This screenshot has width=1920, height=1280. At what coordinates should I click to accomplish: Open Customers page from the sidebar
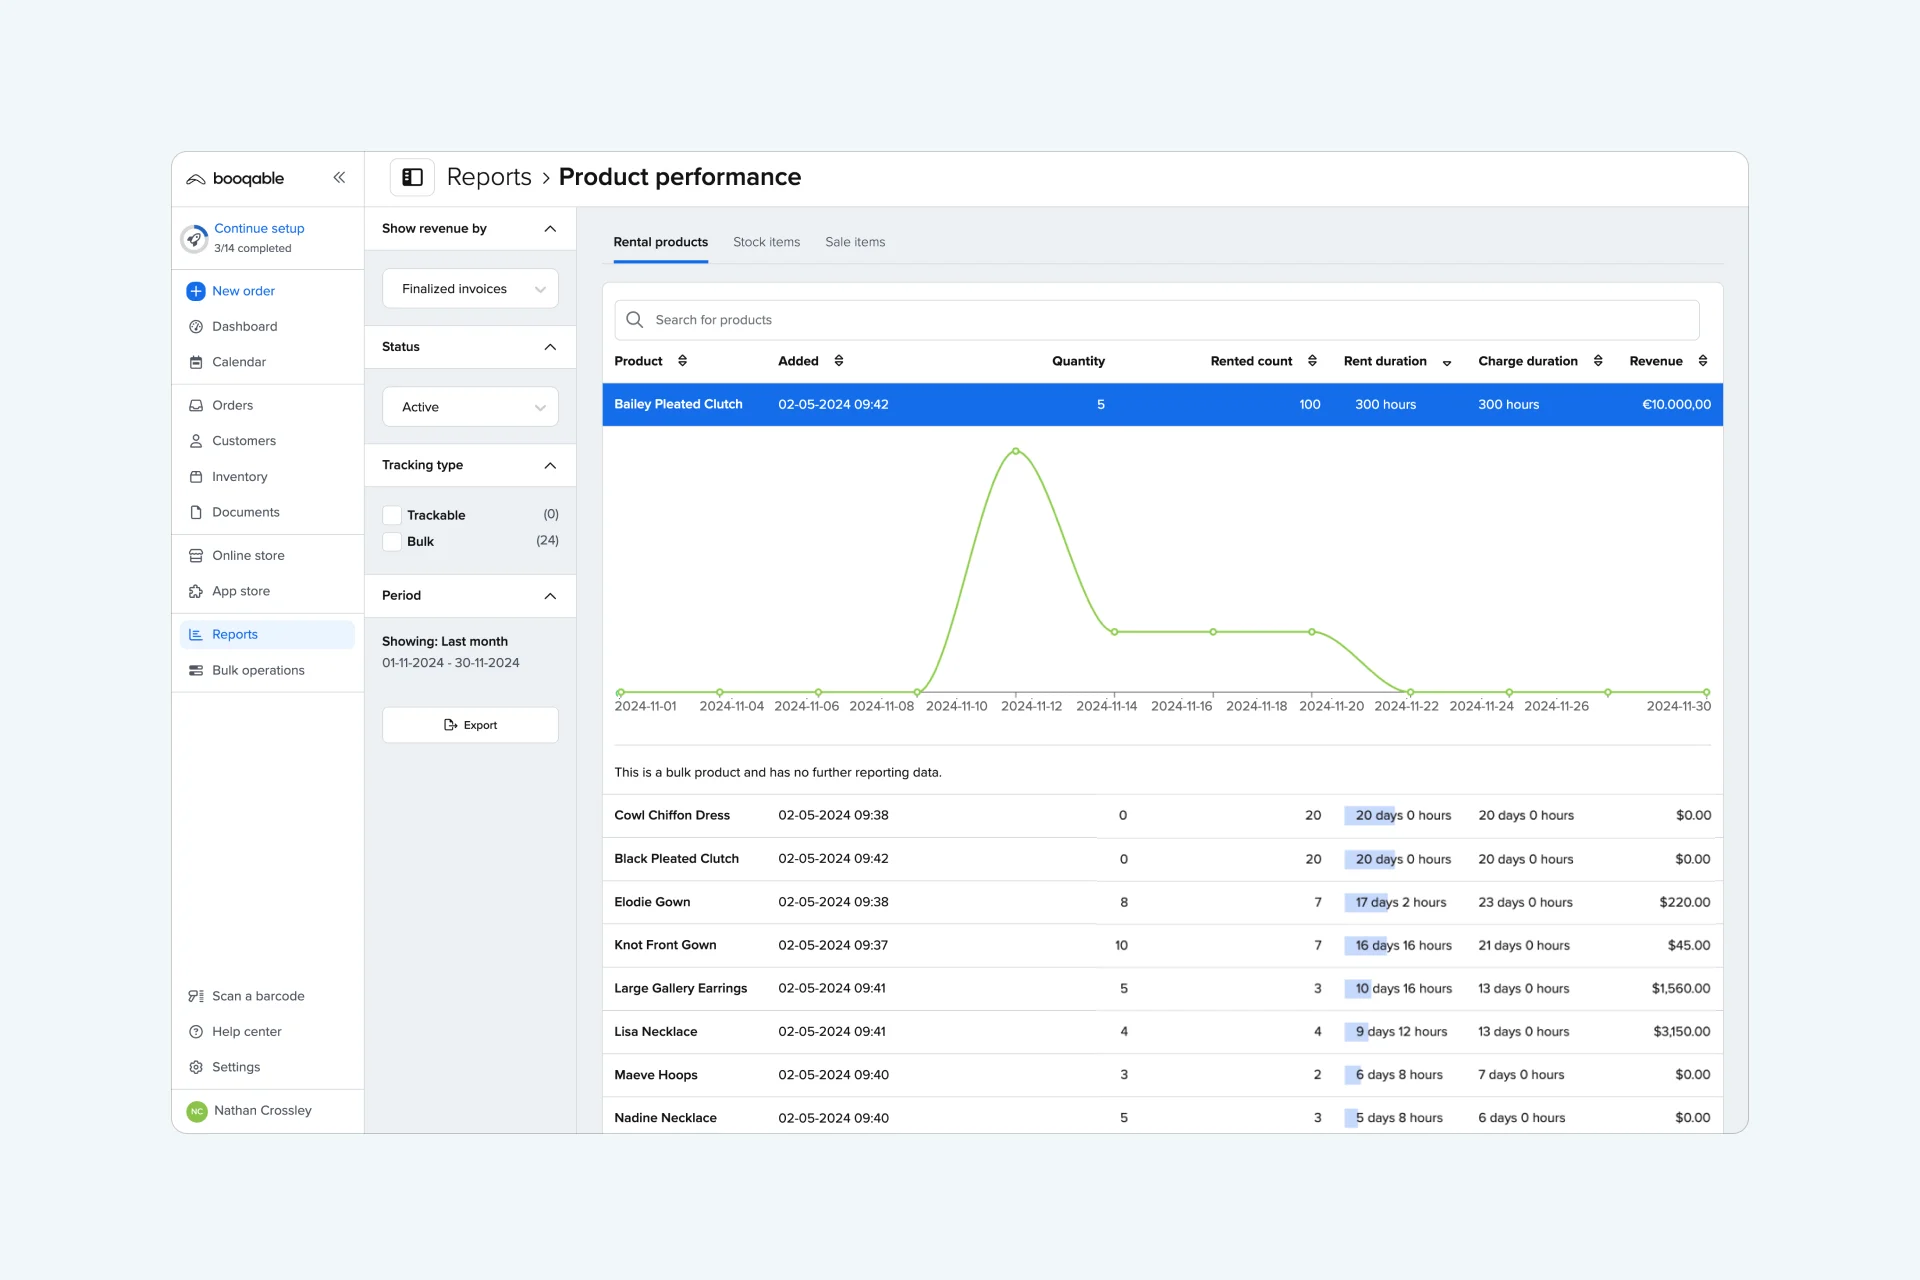243,441
